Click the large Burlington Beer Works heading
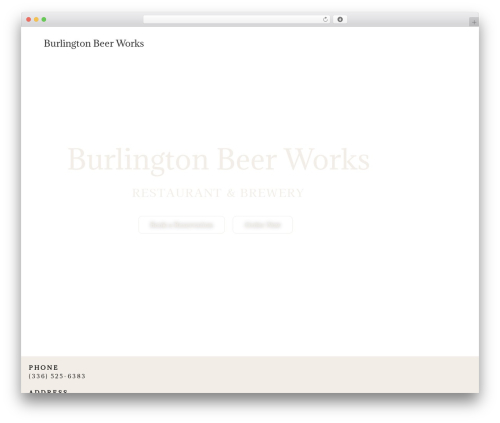Image resolution: width=500 pixels, height=423 pixels. tap(218, 160)
